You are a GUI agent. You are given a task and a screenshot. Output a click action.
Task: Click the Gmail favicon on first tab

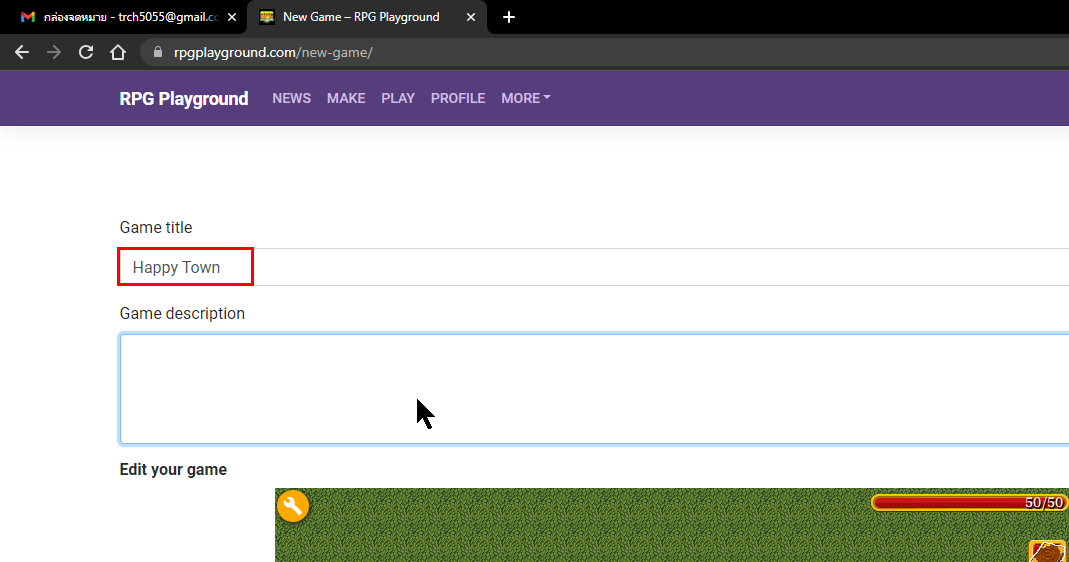coord(28,17)
